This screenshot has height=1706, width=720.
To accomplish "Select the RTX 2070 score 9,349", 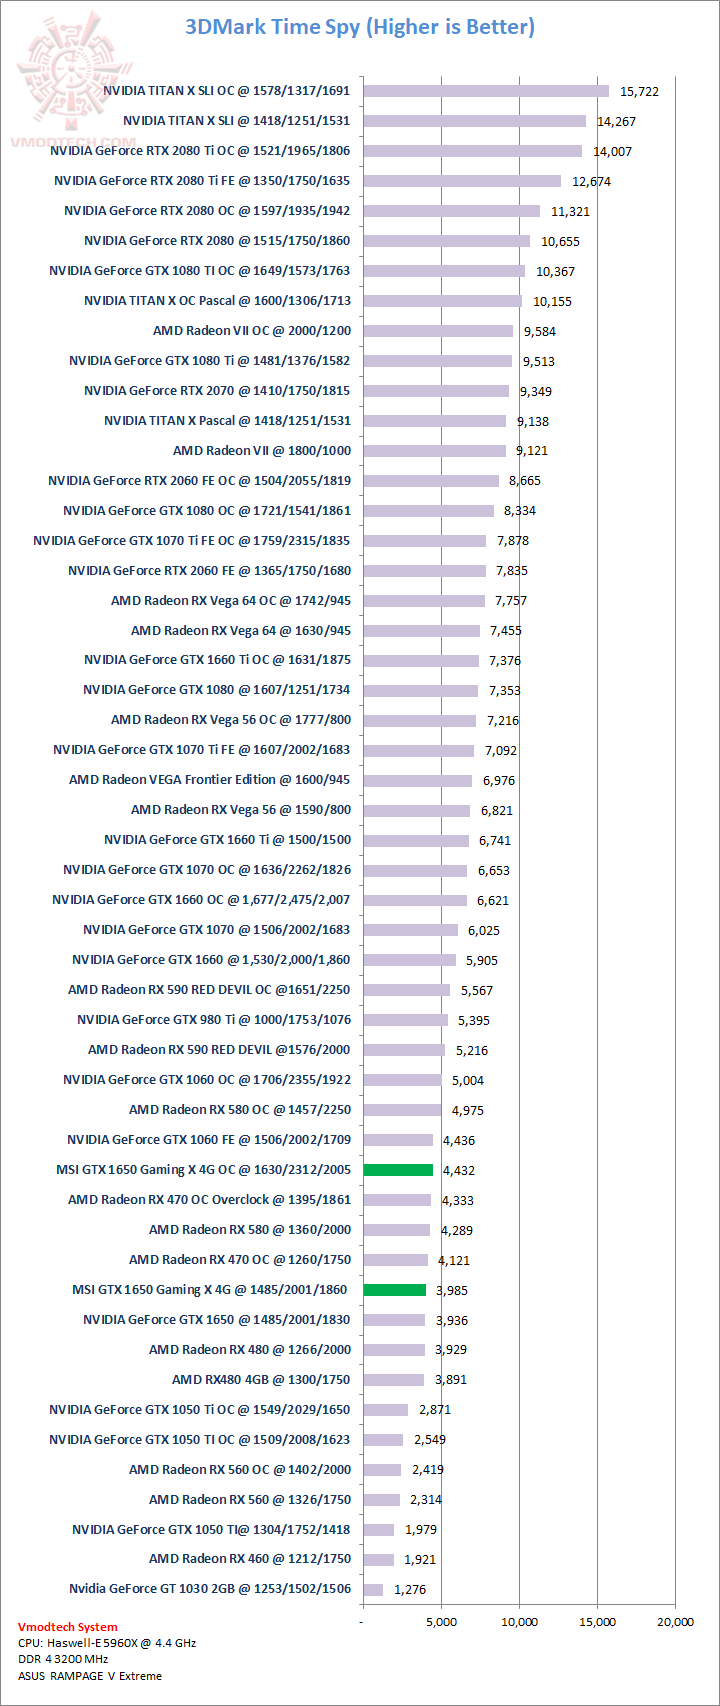I will point(535,391).
